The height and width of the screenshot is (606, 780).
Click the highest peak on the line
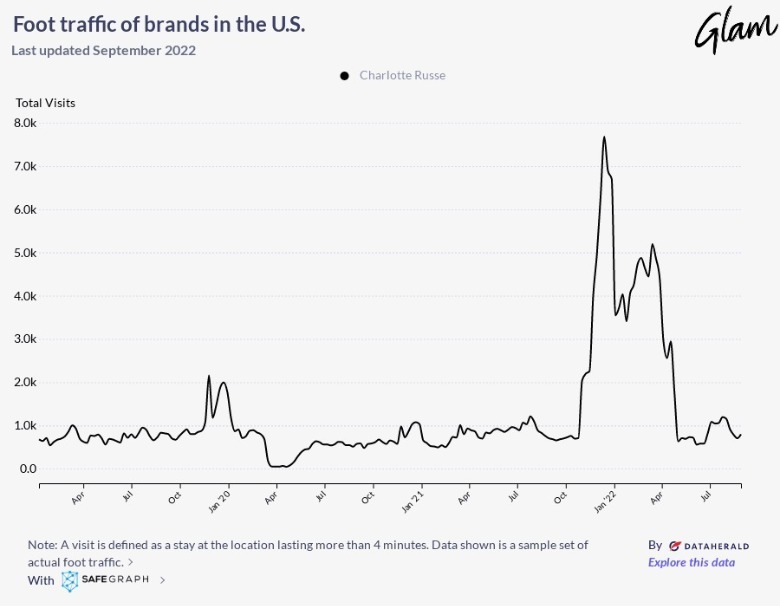pos(604,137)
